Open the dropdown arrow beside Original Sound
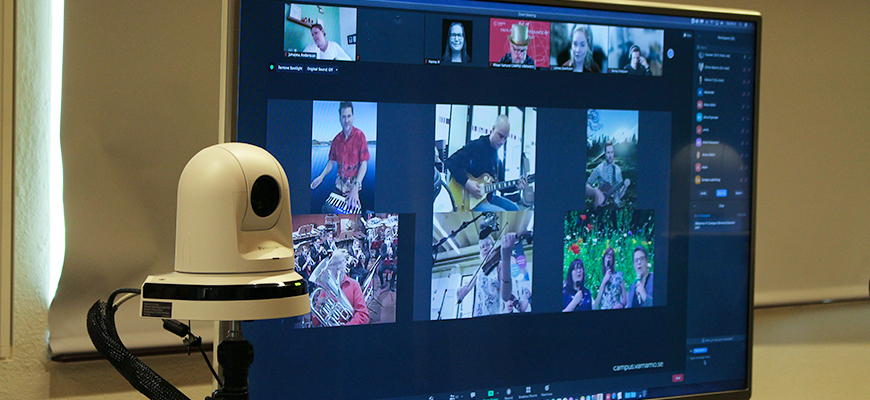The height and width of the screenshot is (400, 870). click(x=336, y=69)
